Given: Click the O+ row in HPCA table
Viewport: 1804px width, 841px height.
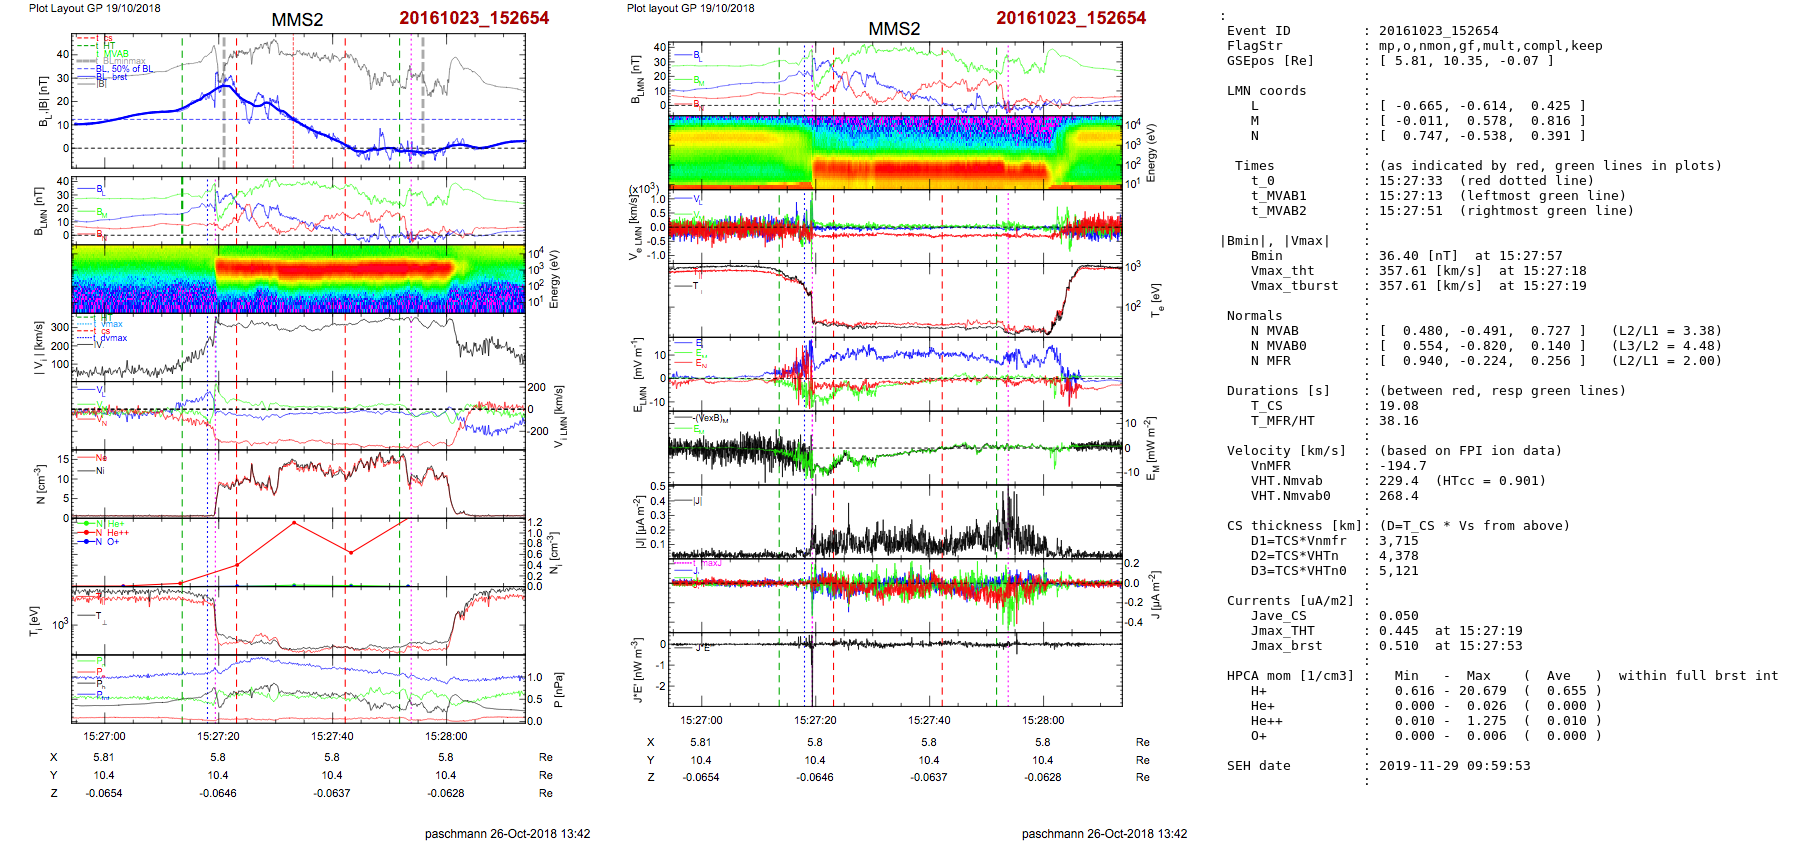Looking at the screenshot, I should point(1426,736).
